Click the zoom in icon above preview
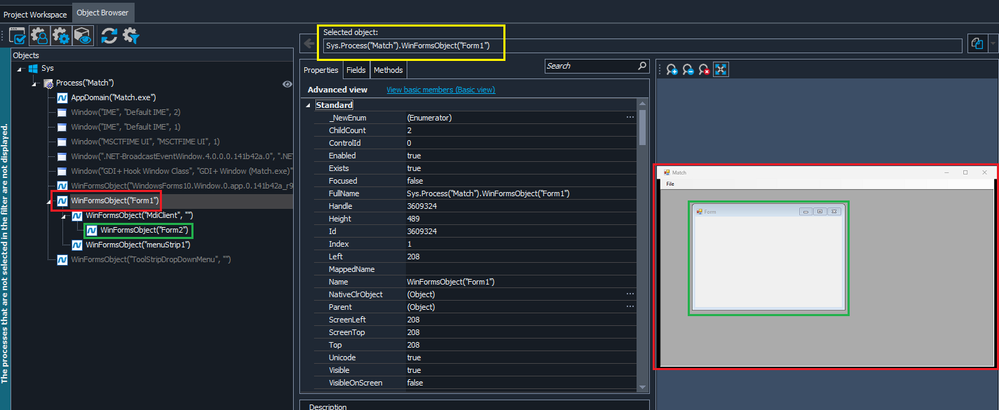The width and height of the screenshot is (999, 410). 671,69
